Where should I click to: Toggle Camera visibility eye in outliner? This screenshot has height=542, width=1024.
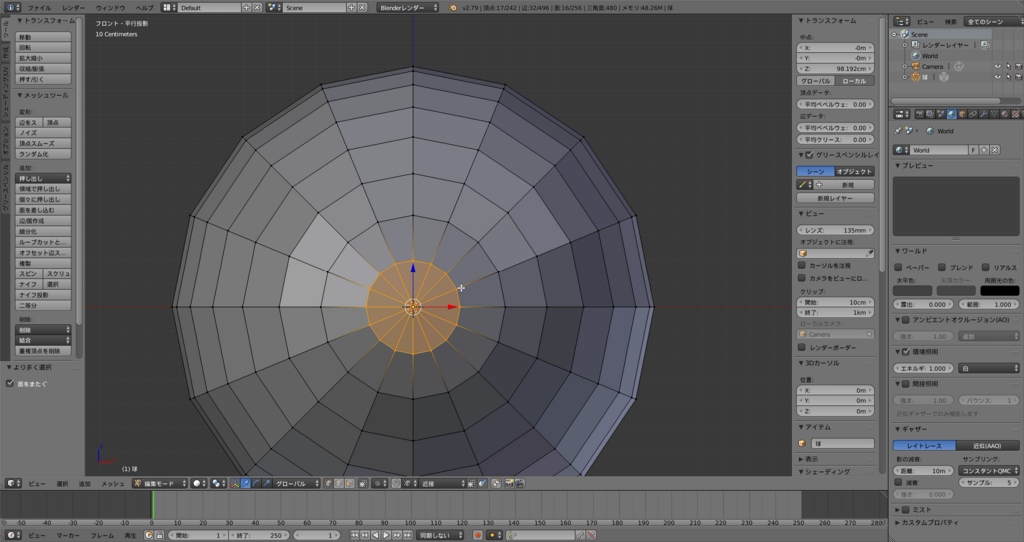pyautogui.click(x=997, y=66)
